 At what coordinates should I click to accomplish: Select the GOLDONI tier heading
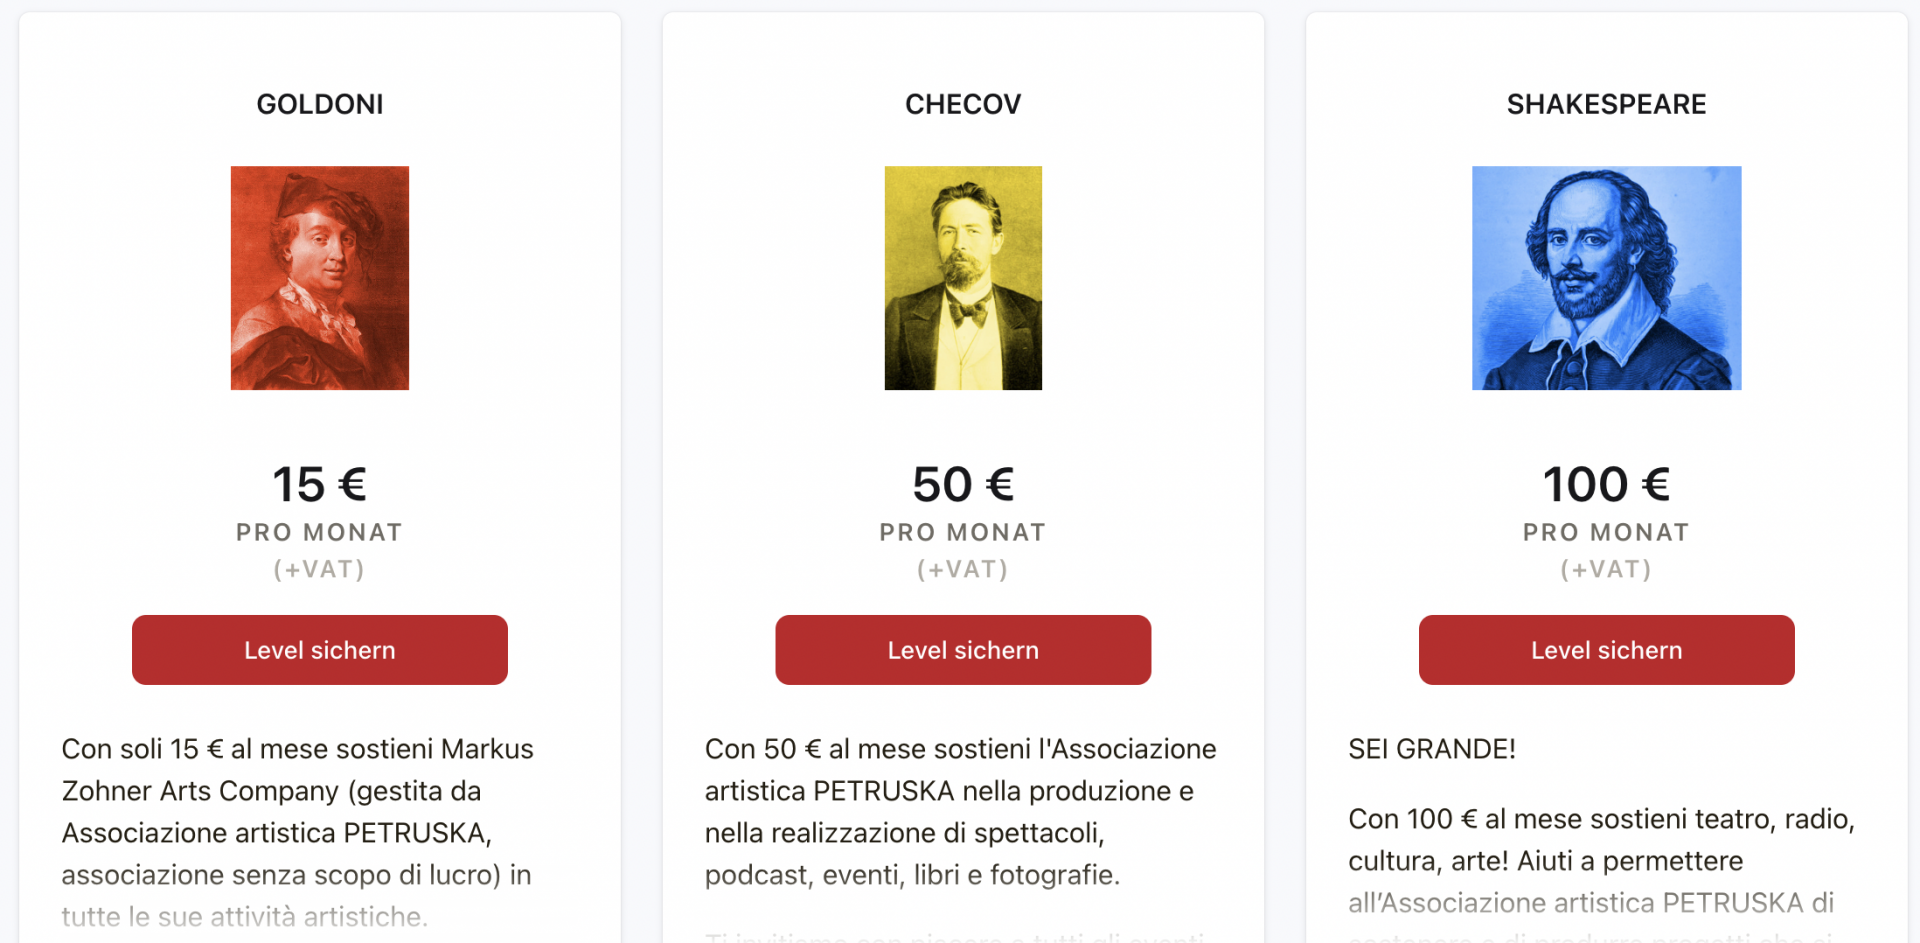tap(320, 104)
